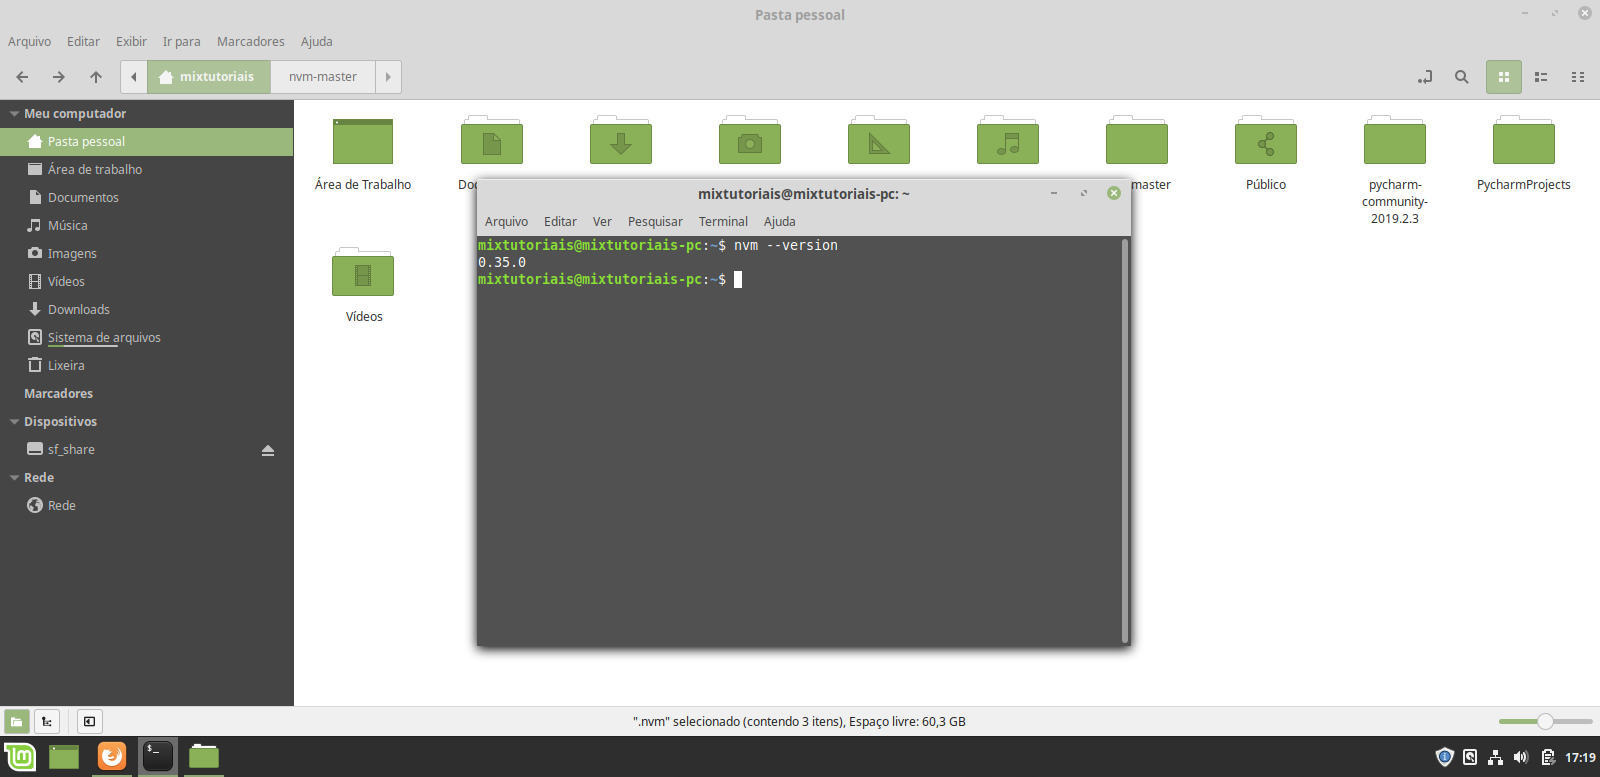Show places in the sidebar

pyautogui.click(x=17, y=721)
